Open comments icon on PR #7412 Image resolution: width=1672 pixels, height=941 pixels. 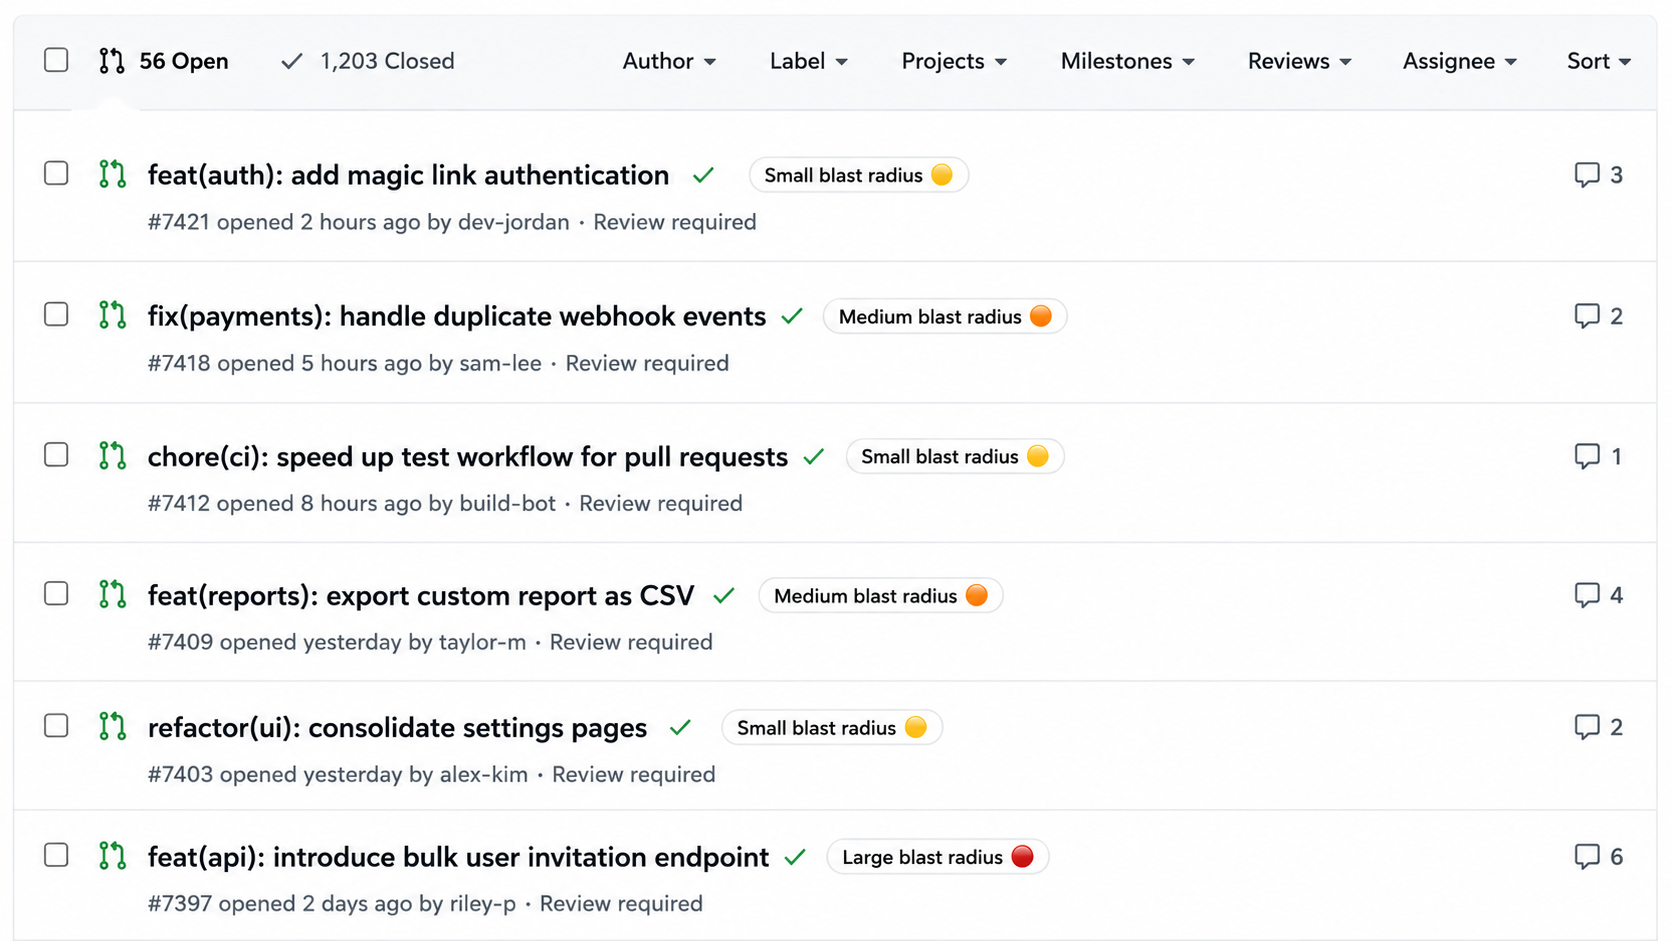tap(1587, 456)
